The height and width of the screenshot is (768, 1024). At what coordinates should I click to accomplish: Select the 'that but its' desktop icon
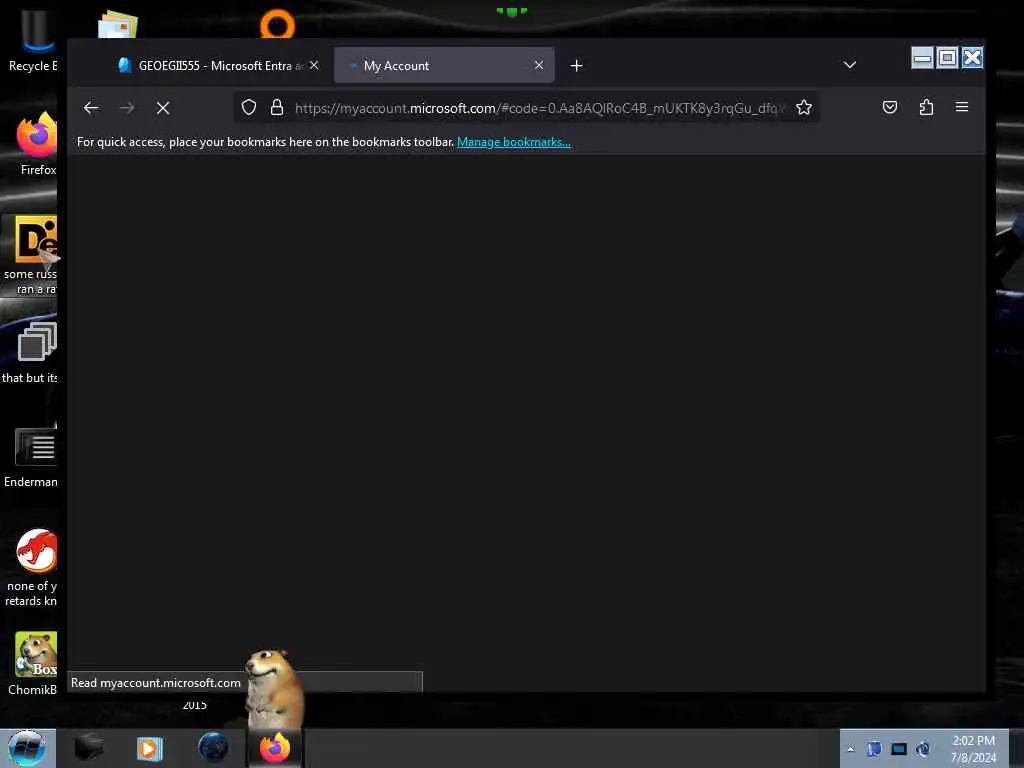pyautogui.click(x=31, y=353)
